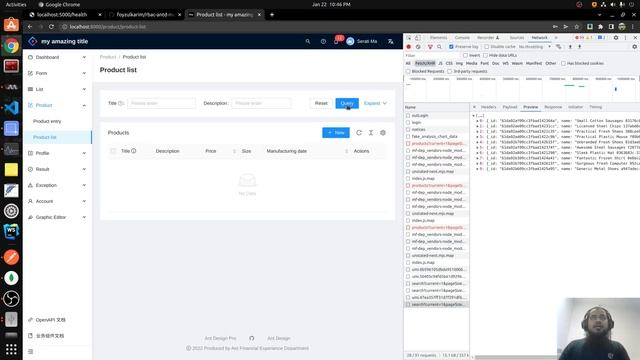Click the DevTools record network log button

(x=409, y=47)
